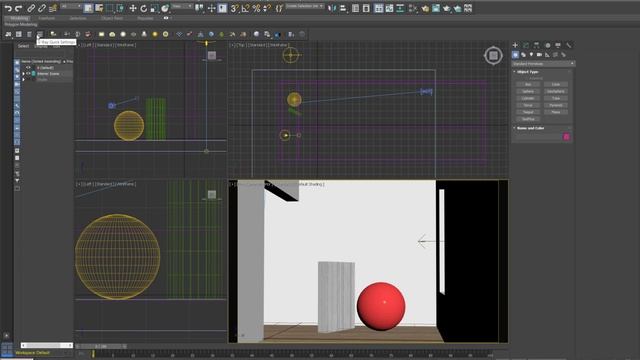Activate the Unlink Selection tool

(x=42, y=8)
